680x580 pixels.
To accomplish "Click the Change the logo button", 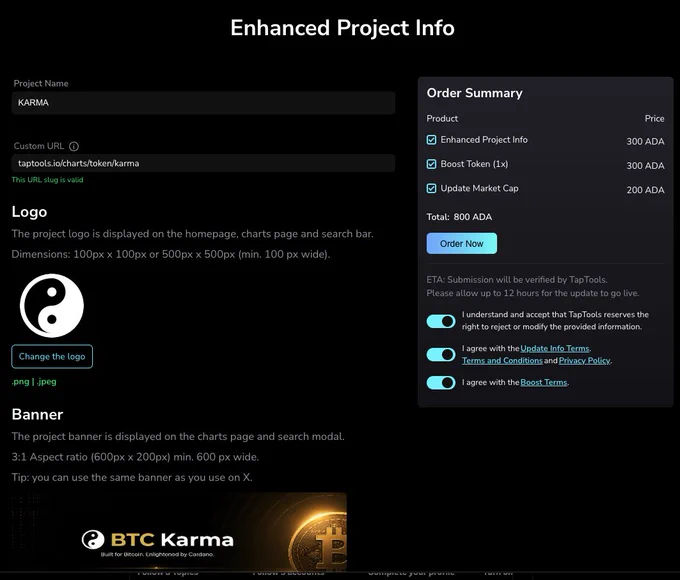I will (x=52, y=357).
